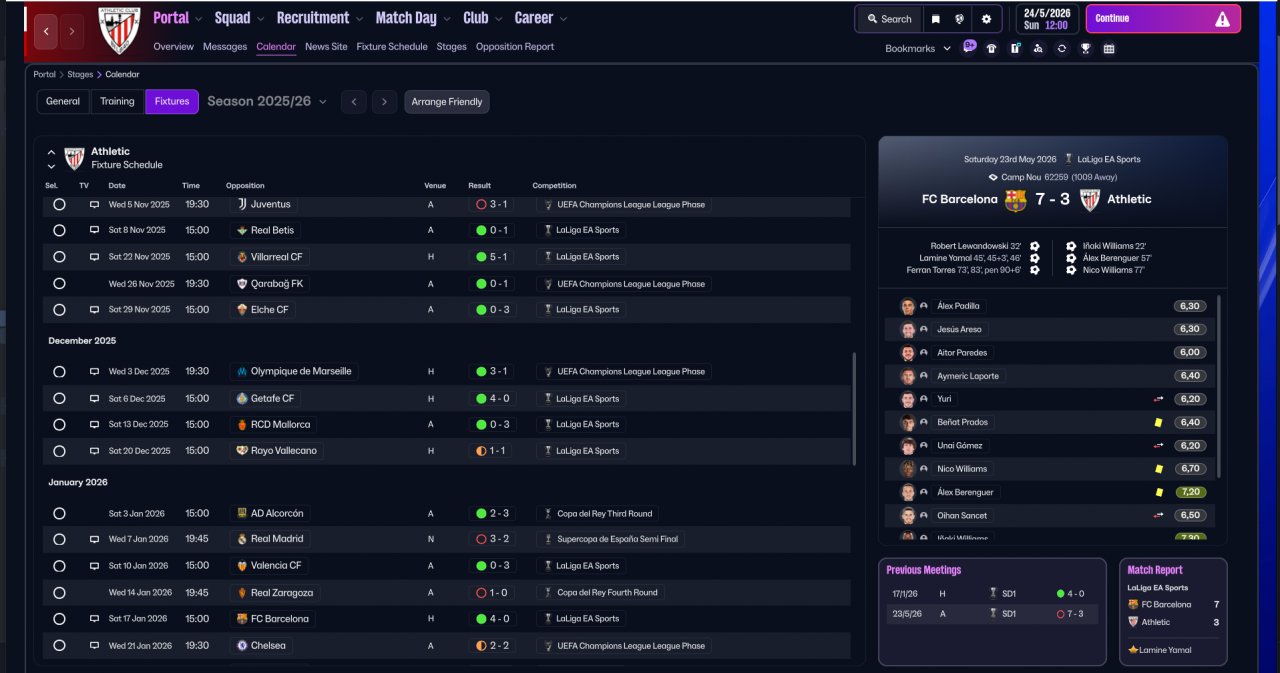Click the Athletic badge in Fixture Schedule header
The image size is (1280, 673).
(74, 158)
